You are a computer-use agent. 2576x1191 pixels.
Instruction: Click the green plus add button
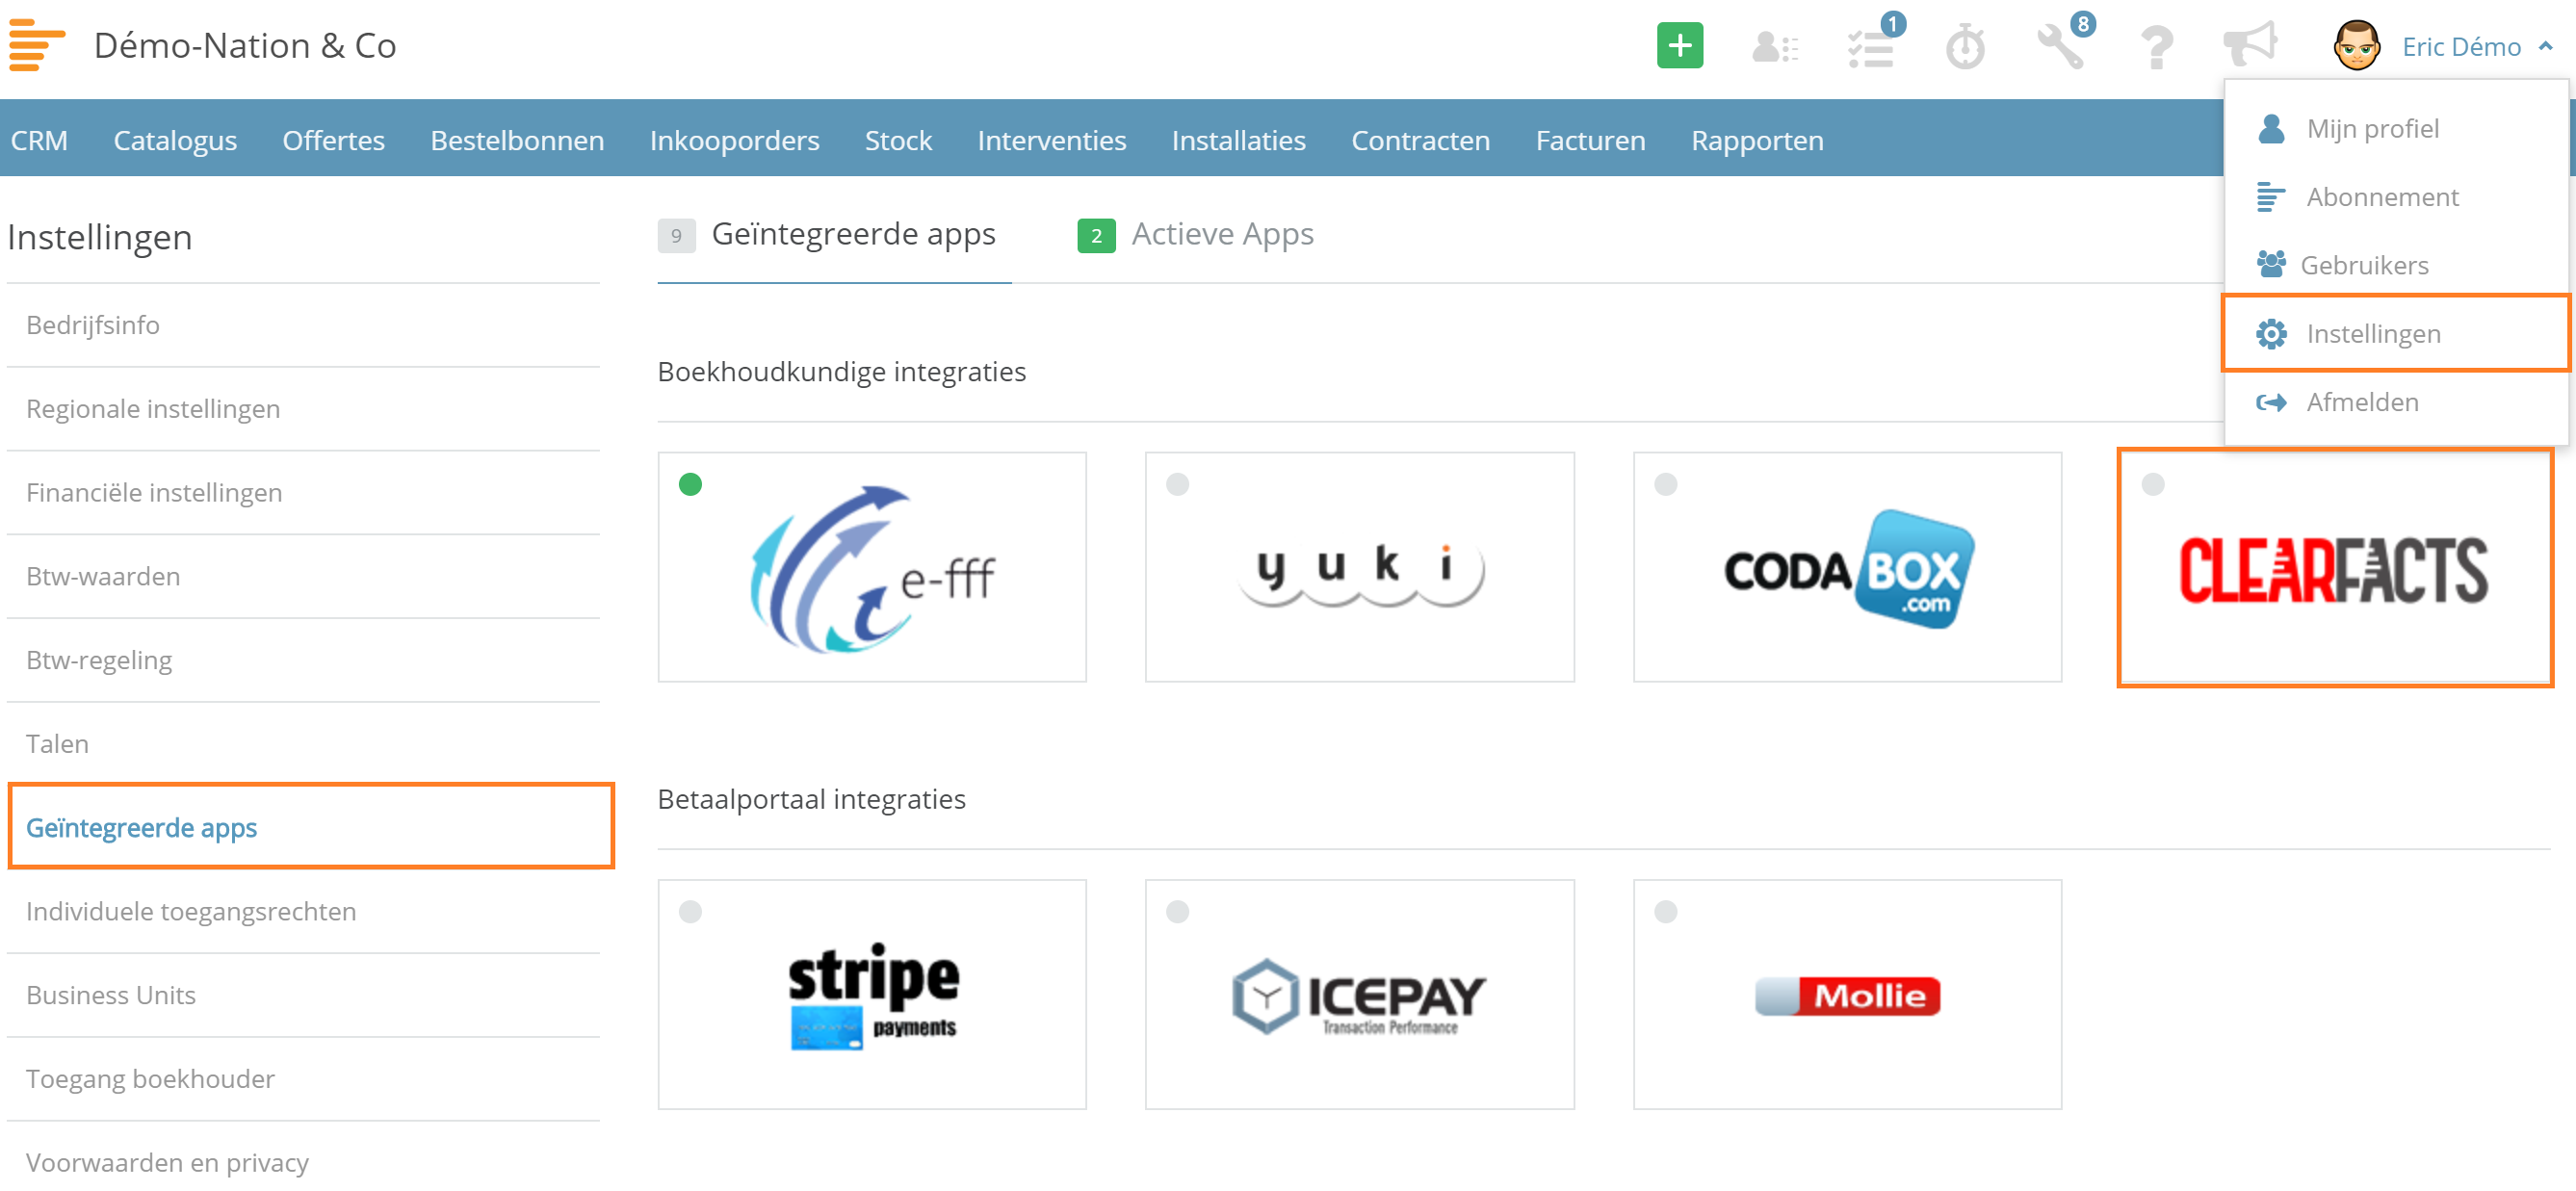pyautogui.click(x=1679, y=46)
